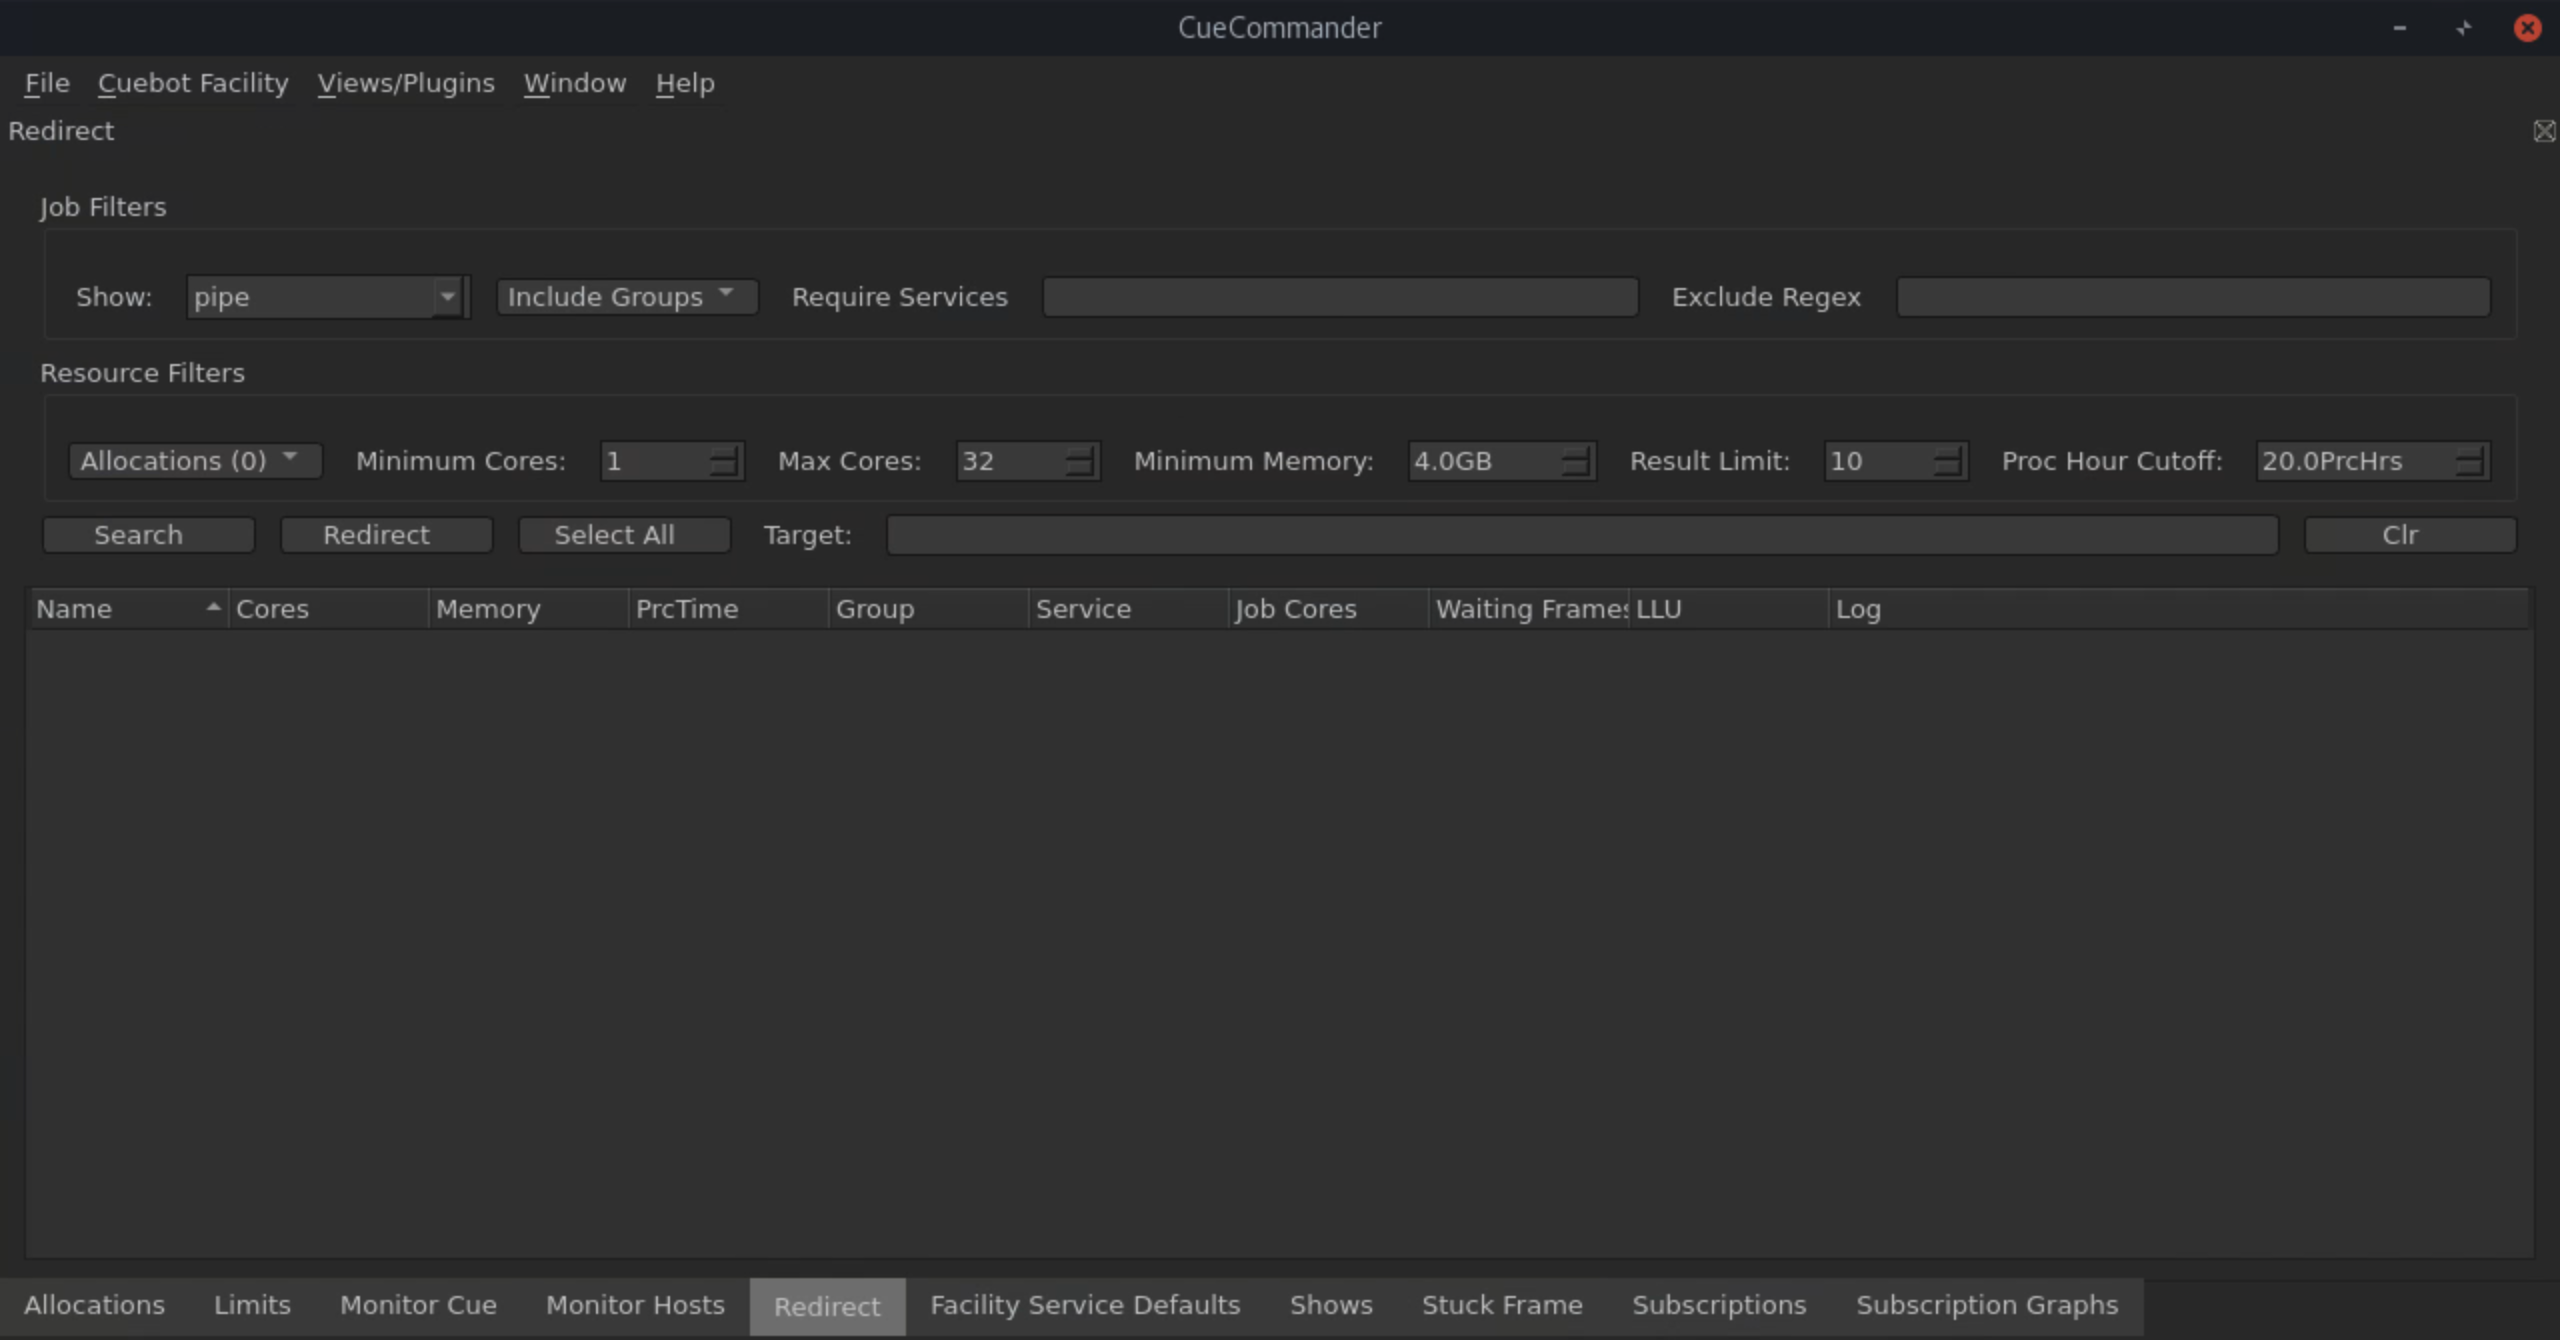Sort by the PrcTime column header
Image resolution: width=2560 pixels, height=1340 pixels.
[x=728, y=609]
